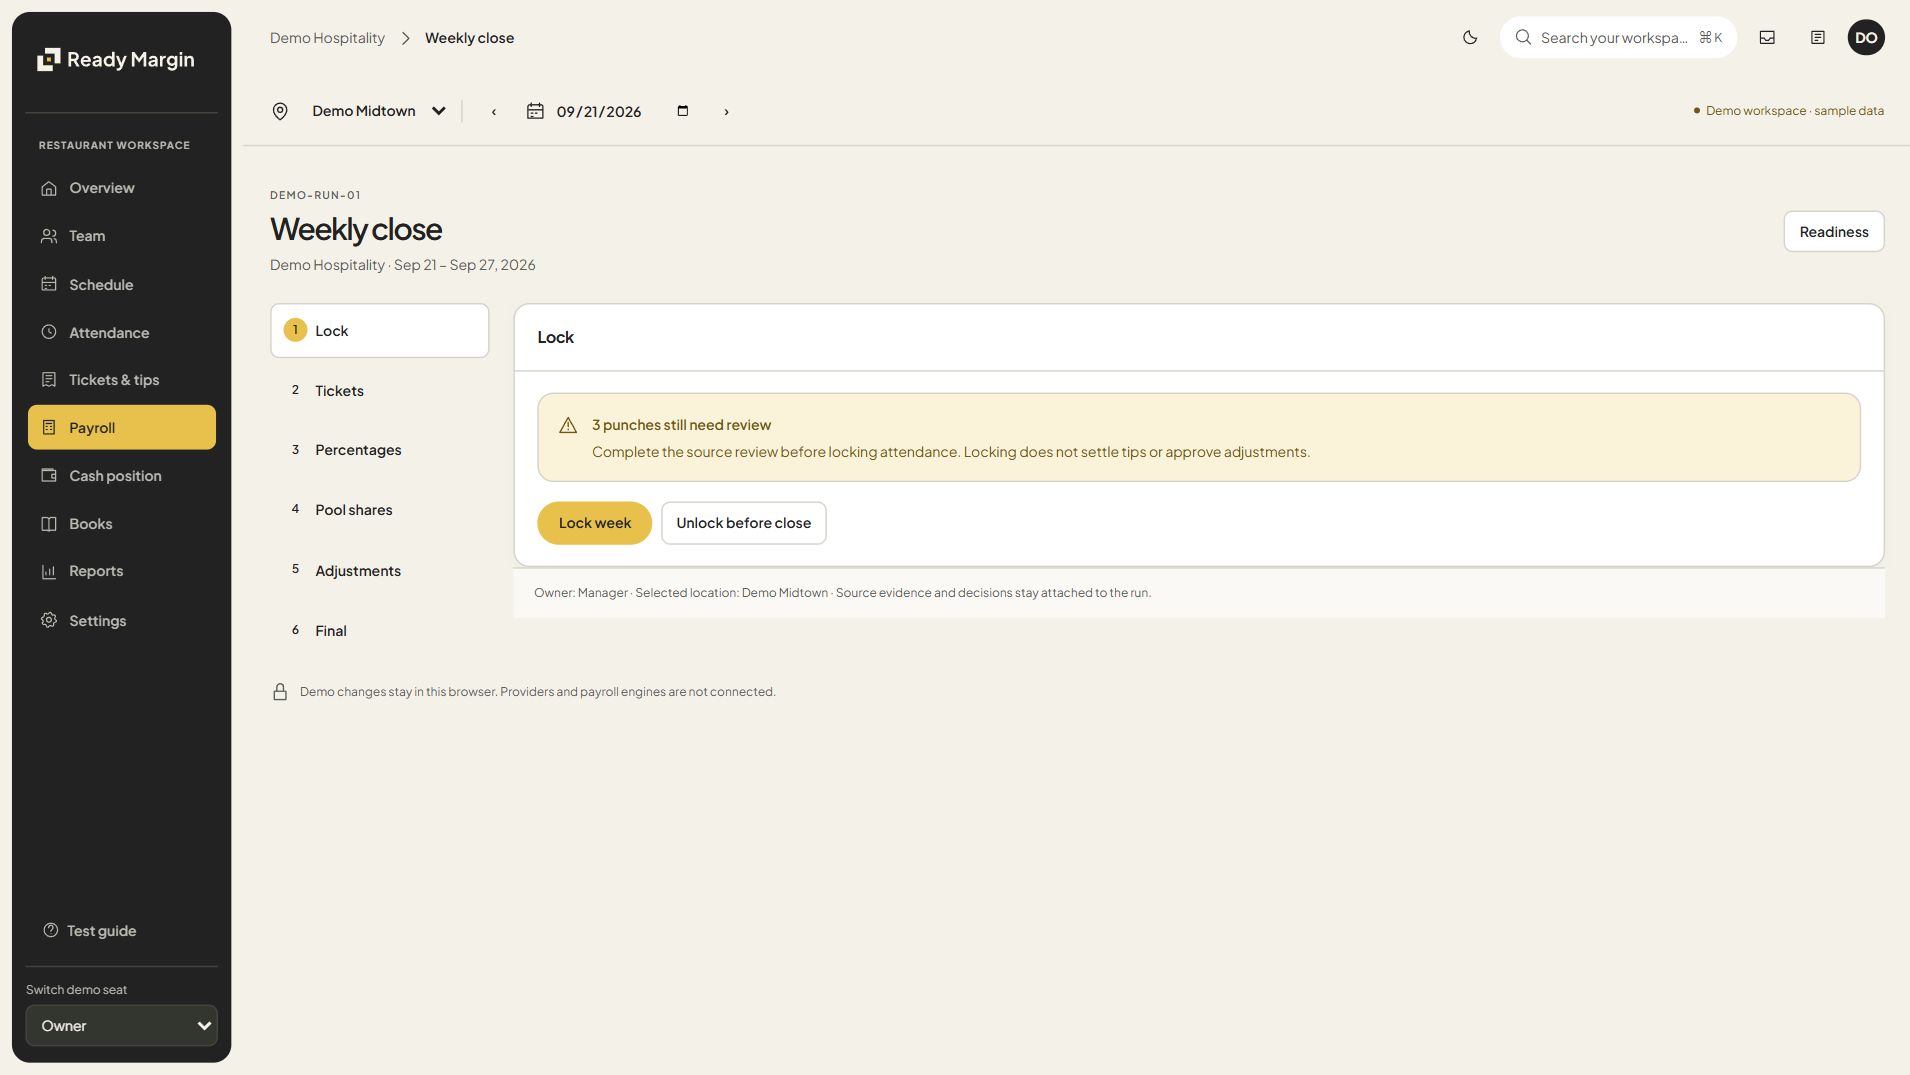1910x1075 pixels.
Task: Select Payroll in the sidebar
Action: click(122, 428)
